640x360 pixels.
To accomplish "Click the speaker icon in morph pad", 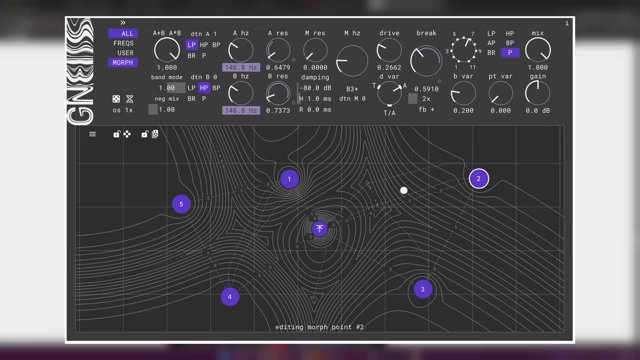I will click(x=155, y=134).
